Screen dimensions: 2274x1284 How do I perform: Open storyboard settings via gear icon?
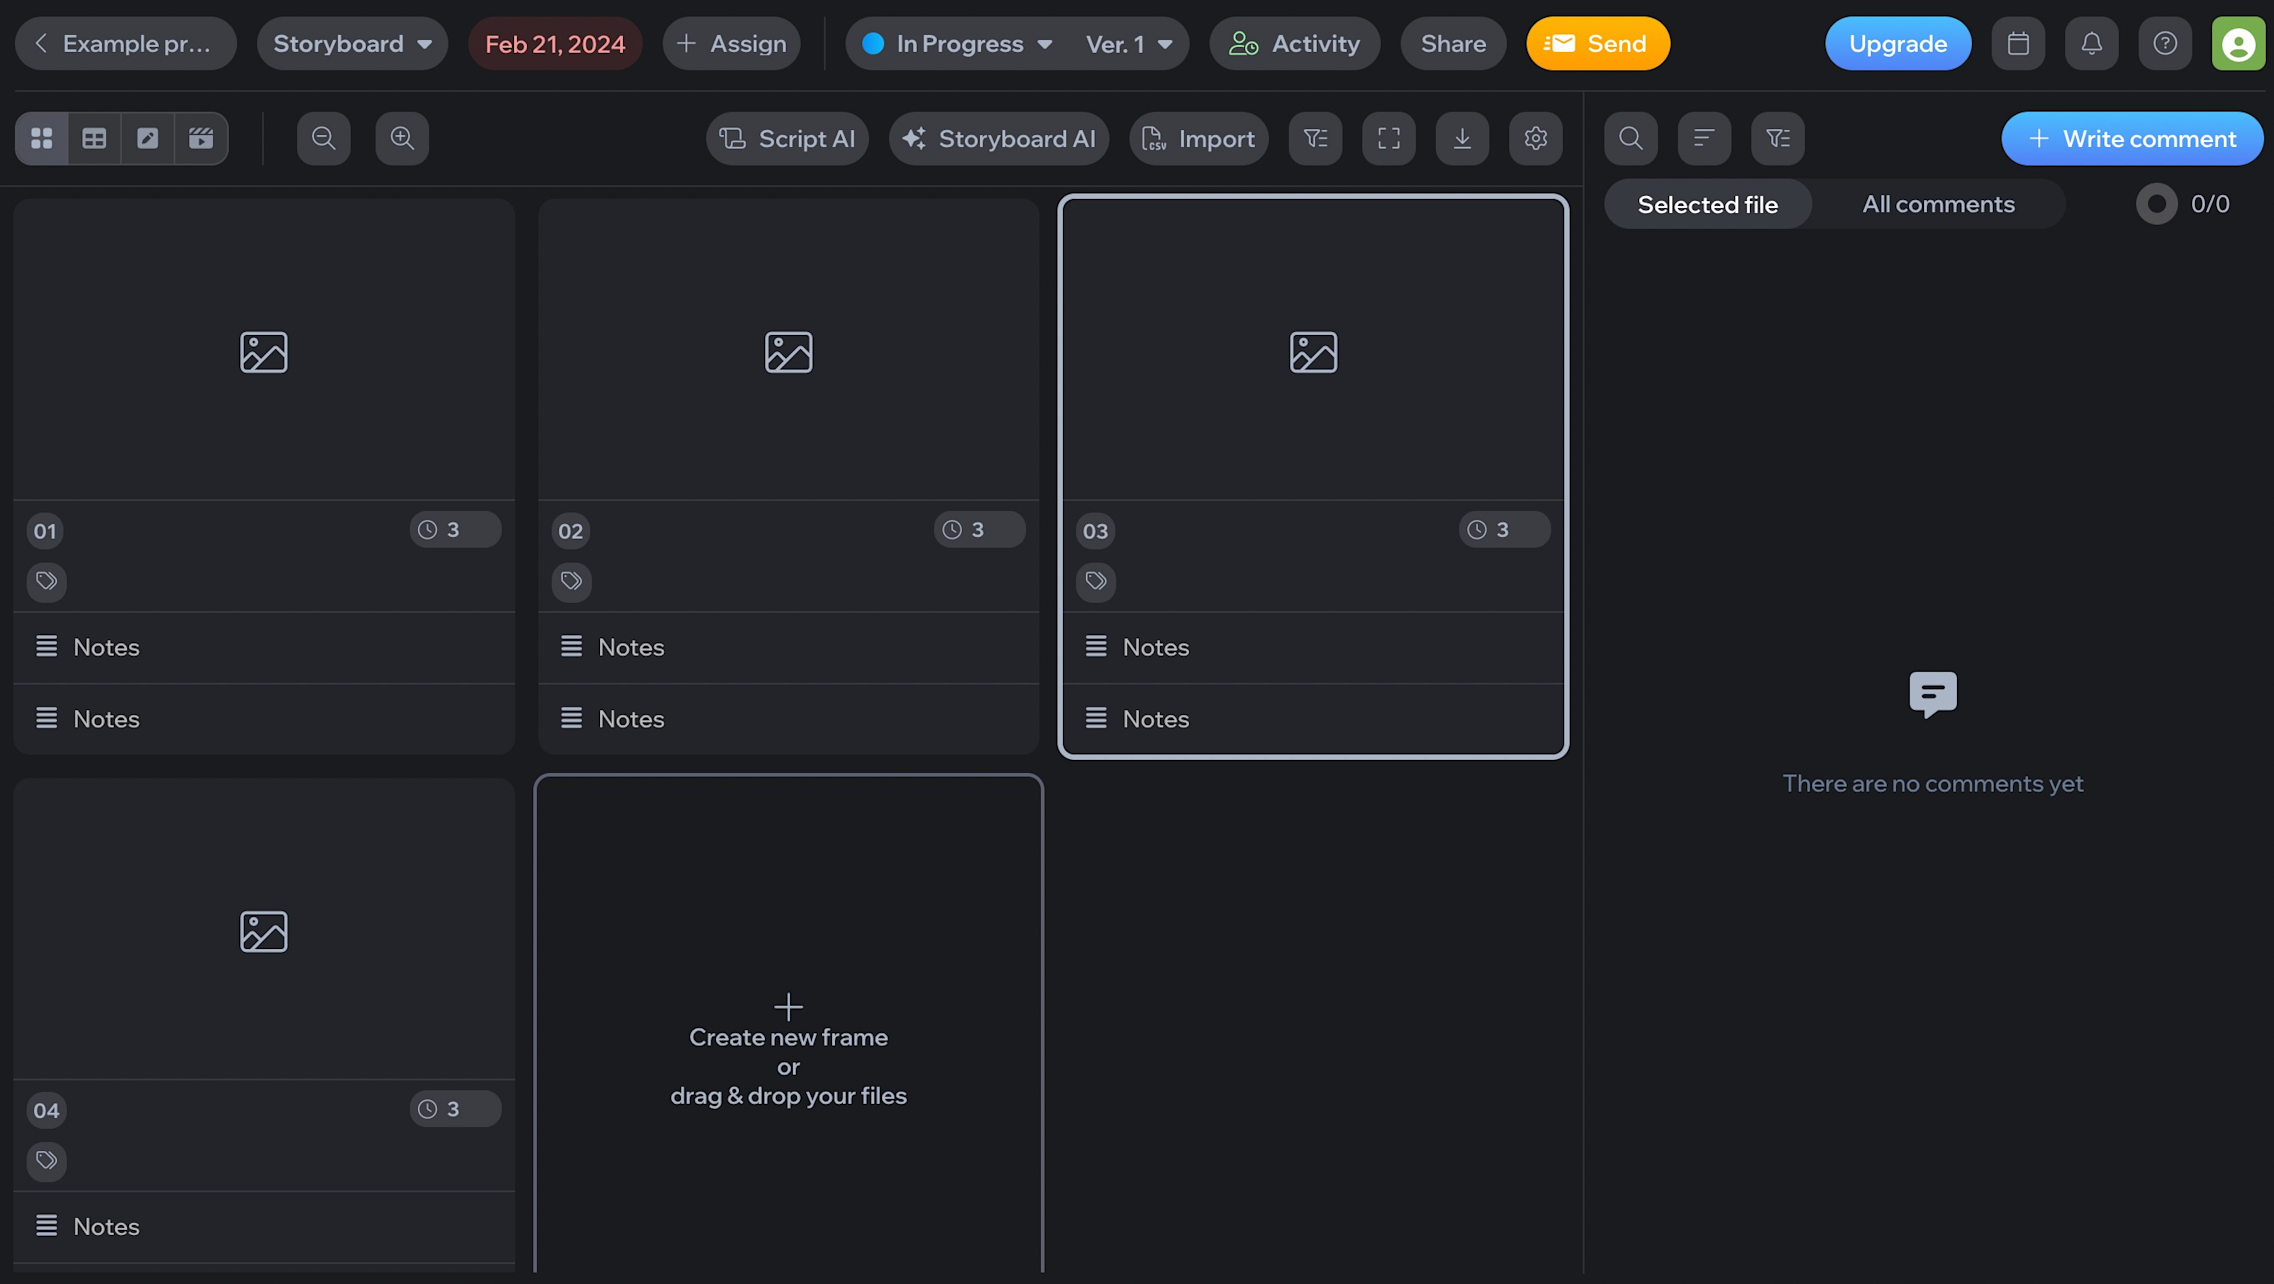[1536, 138]
